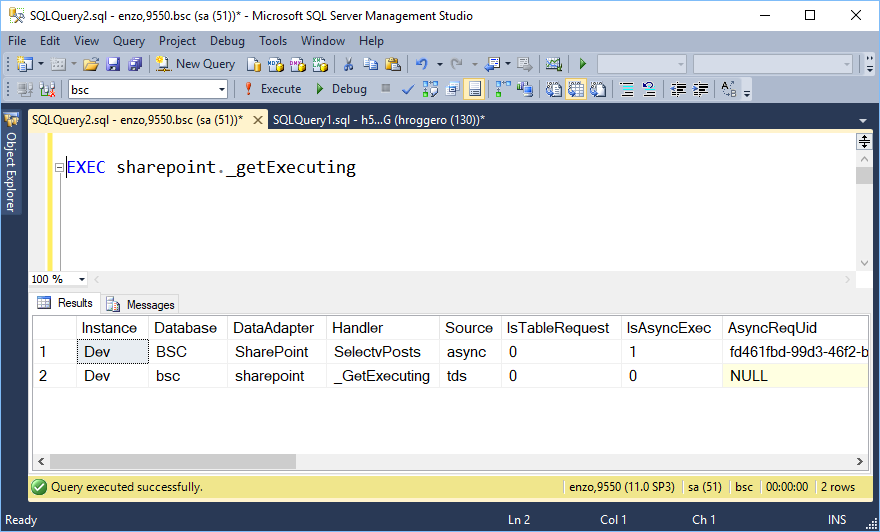Click the New Query button
The height and width of the screenshot is (532, 880).
(195, 64)
